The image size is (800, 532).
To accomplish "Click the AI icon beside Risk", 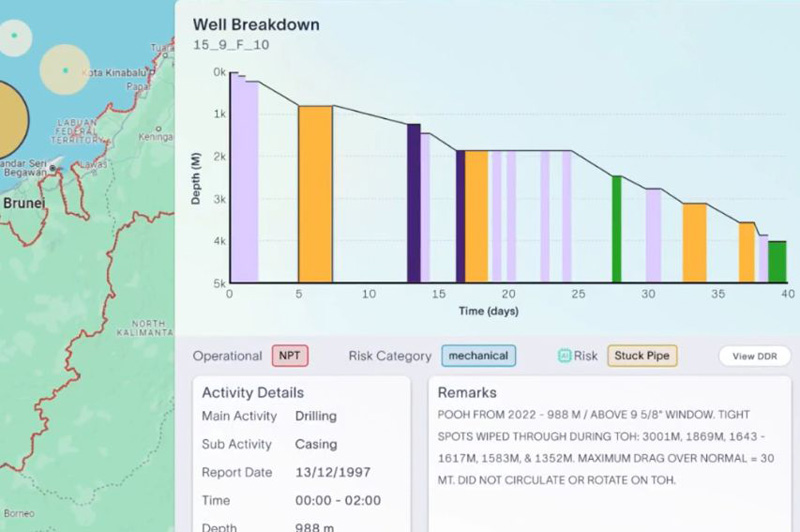I will pos(564,356).
